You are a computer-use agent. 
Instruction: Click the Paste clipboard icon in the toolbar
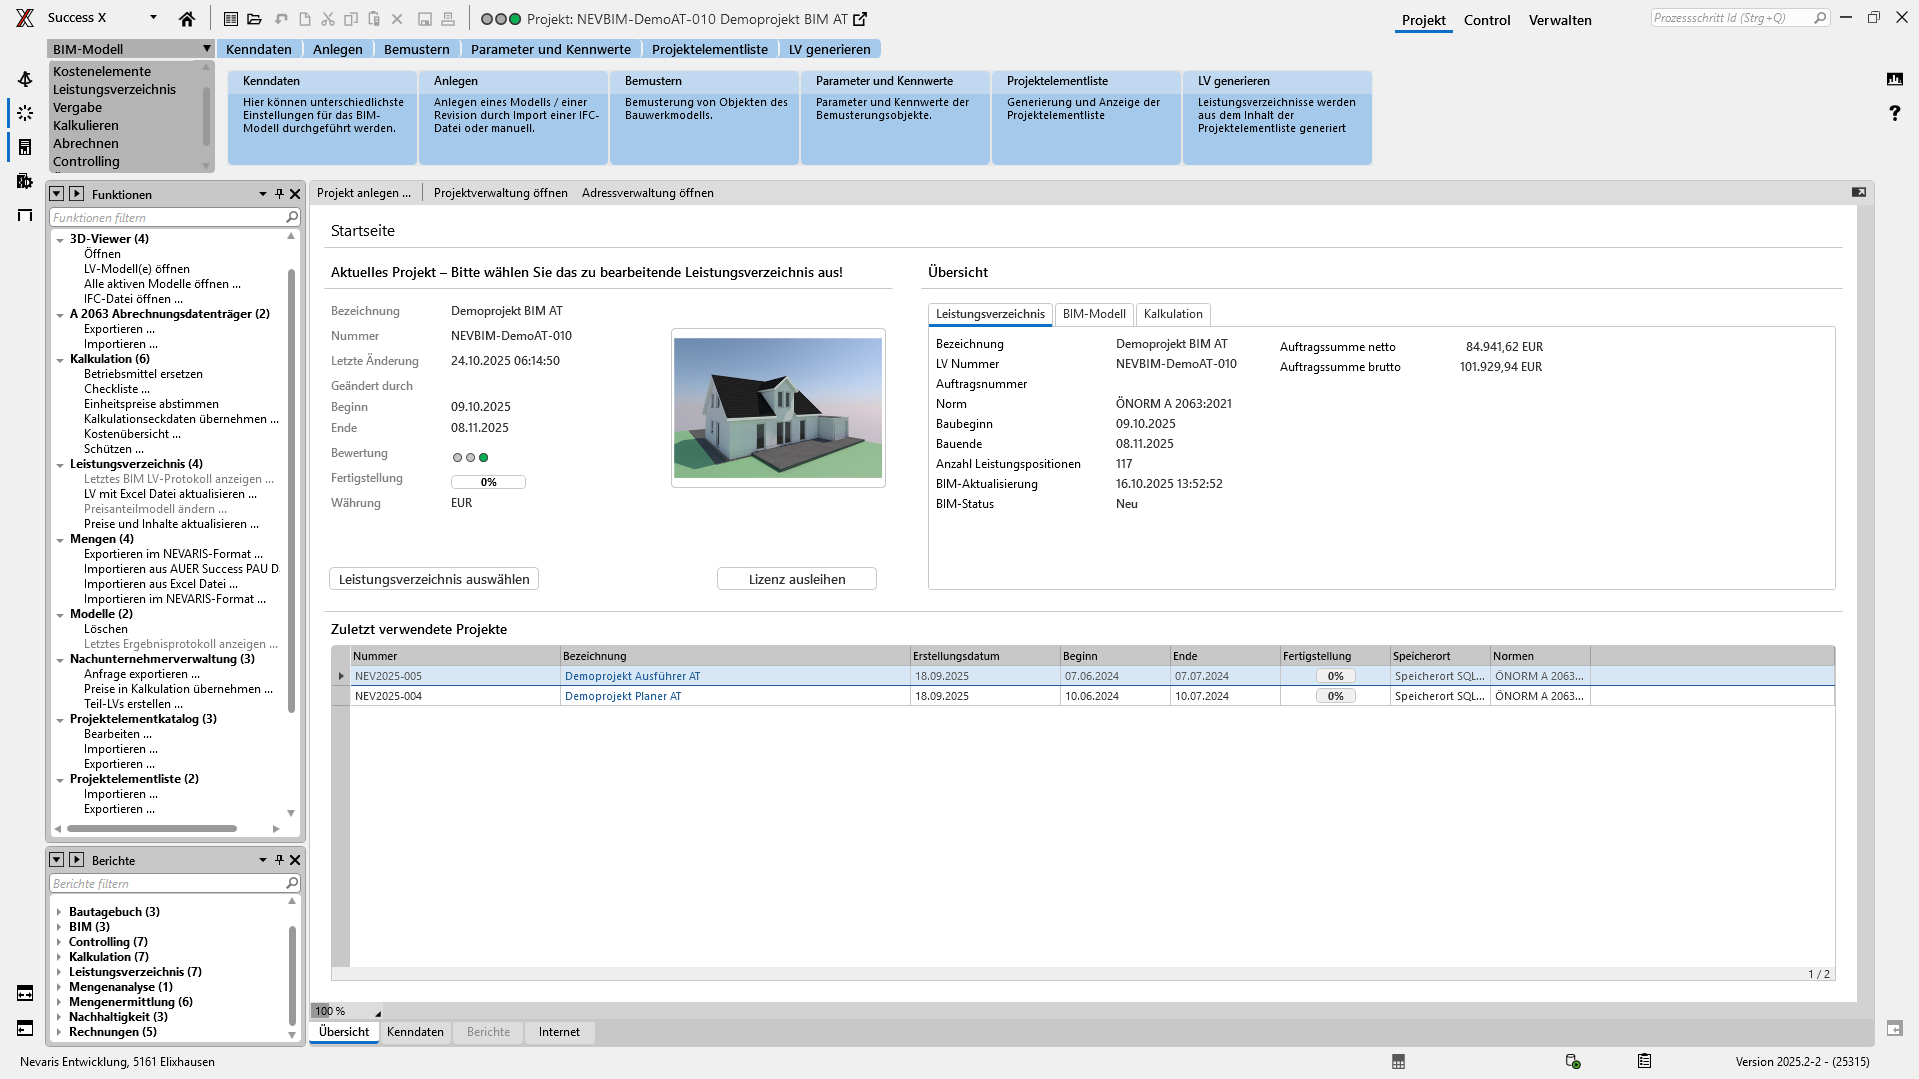click(374, 18)
